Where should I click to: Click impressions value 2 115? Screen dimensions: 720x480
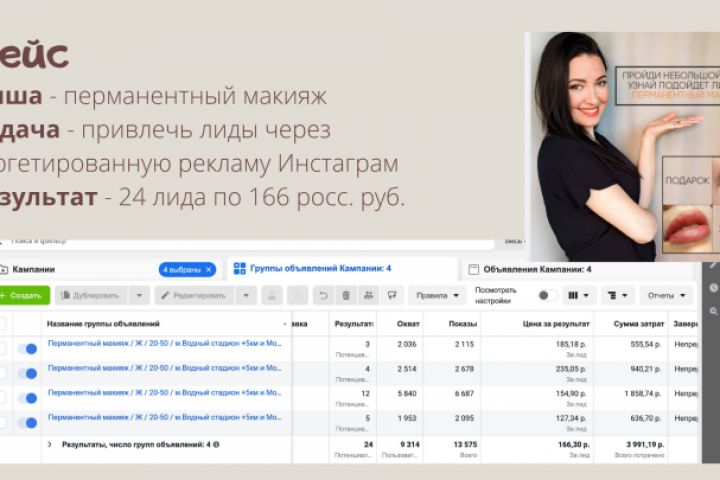point(464,344)
